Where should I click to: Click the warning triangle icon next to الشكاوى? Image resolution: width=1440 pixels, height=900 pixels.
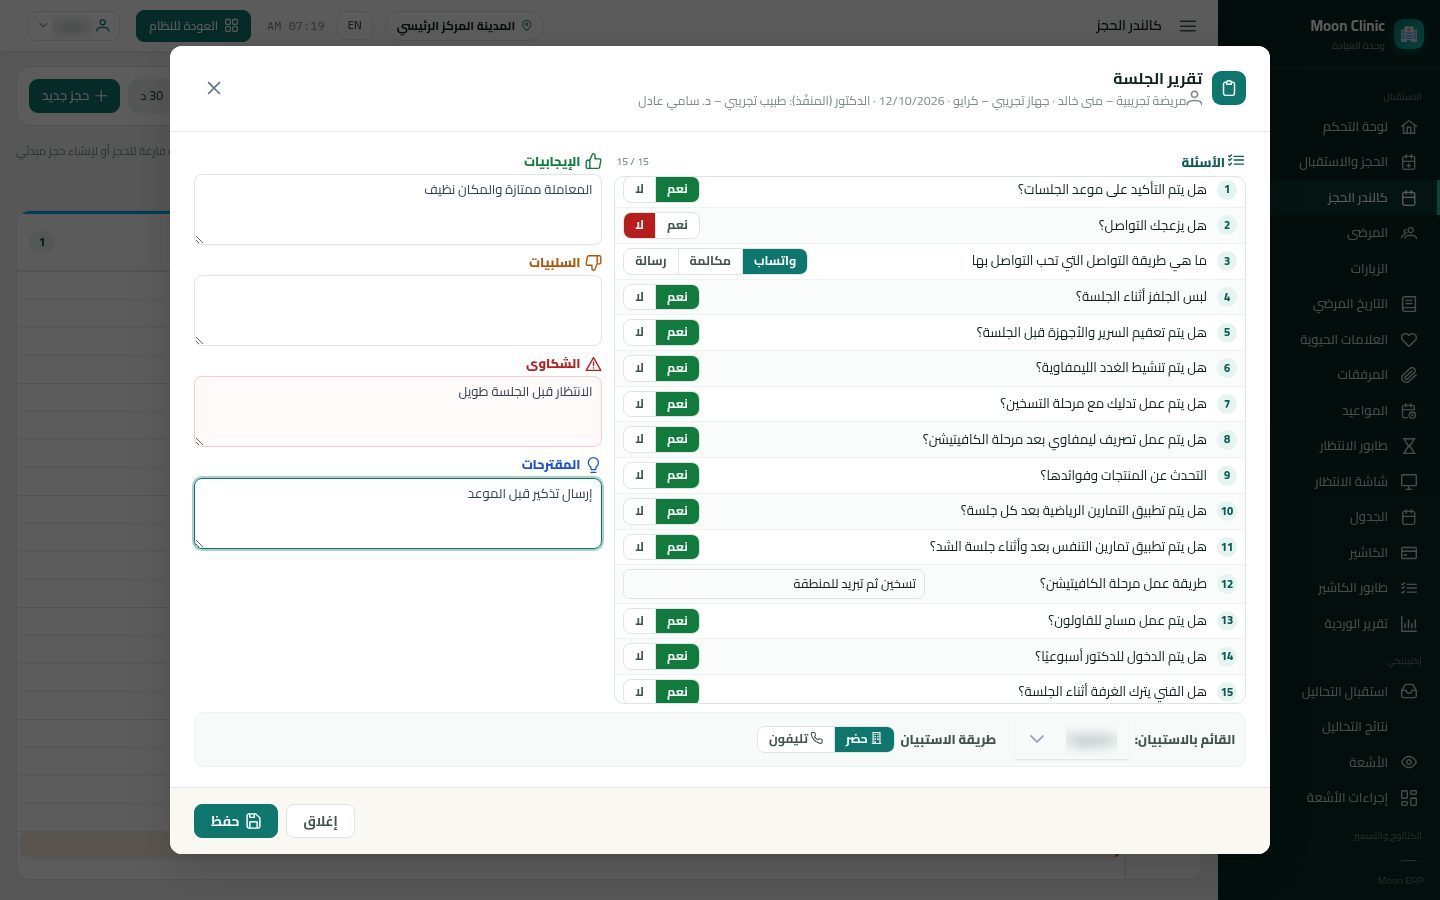[594, 364]
